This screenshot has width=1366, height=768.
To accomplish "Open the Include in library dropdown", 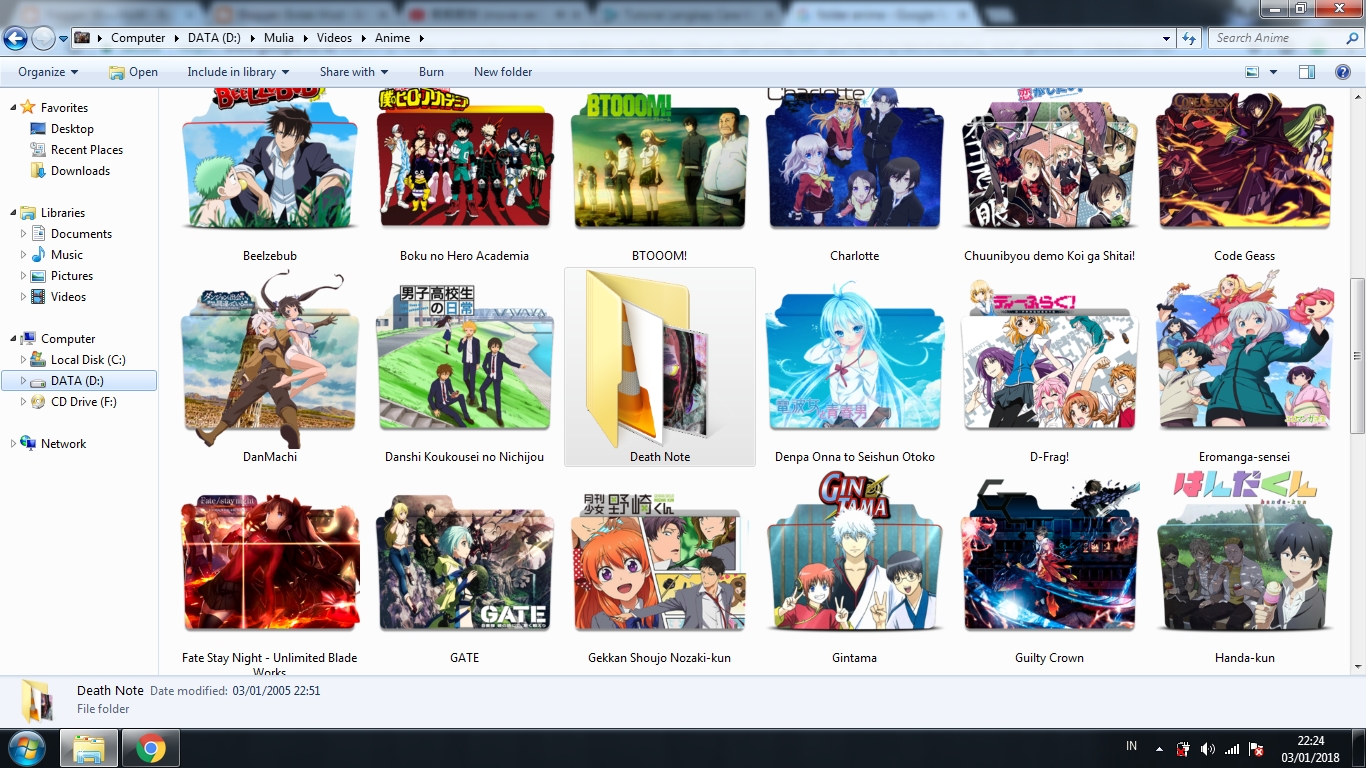I will (x=238, y=71).
